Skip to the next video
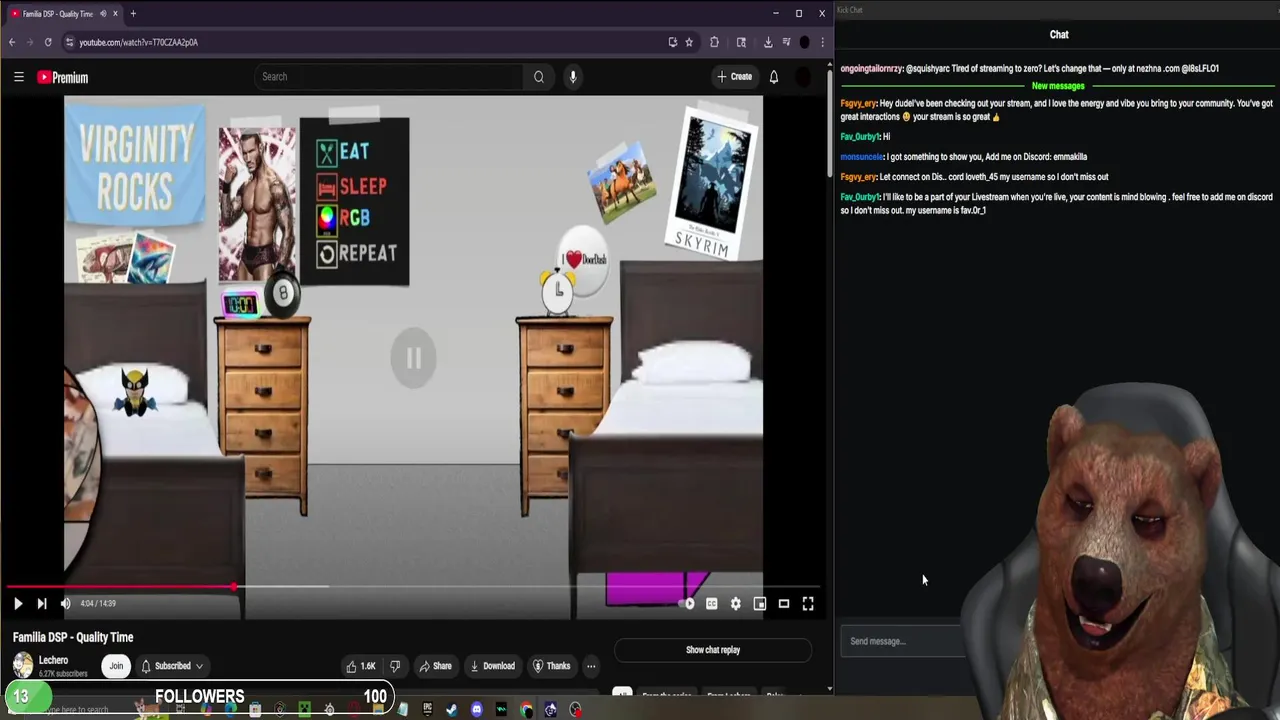Screen dimensions: 1280x720 pyautogui.click(x=42, y=603)
